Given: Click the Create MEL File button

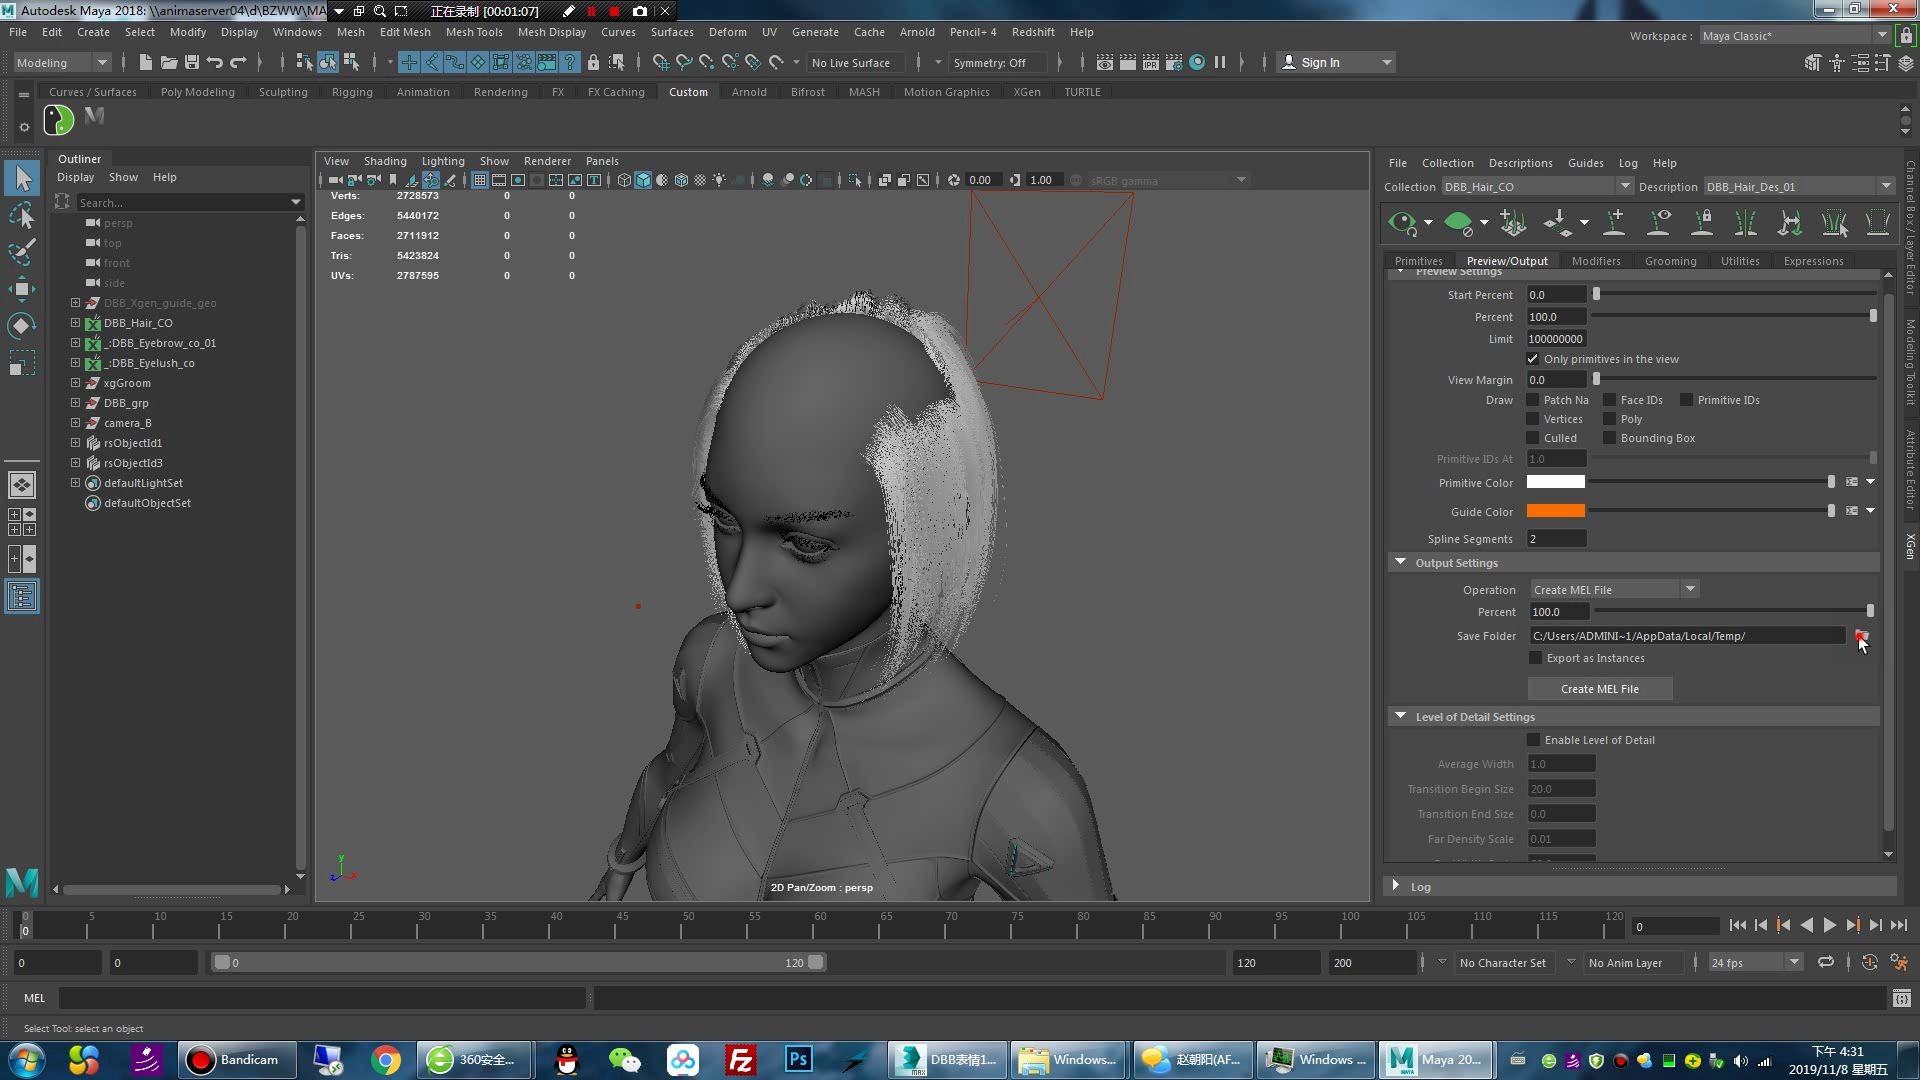Looking at the screenshot, I should point(1599,689).
